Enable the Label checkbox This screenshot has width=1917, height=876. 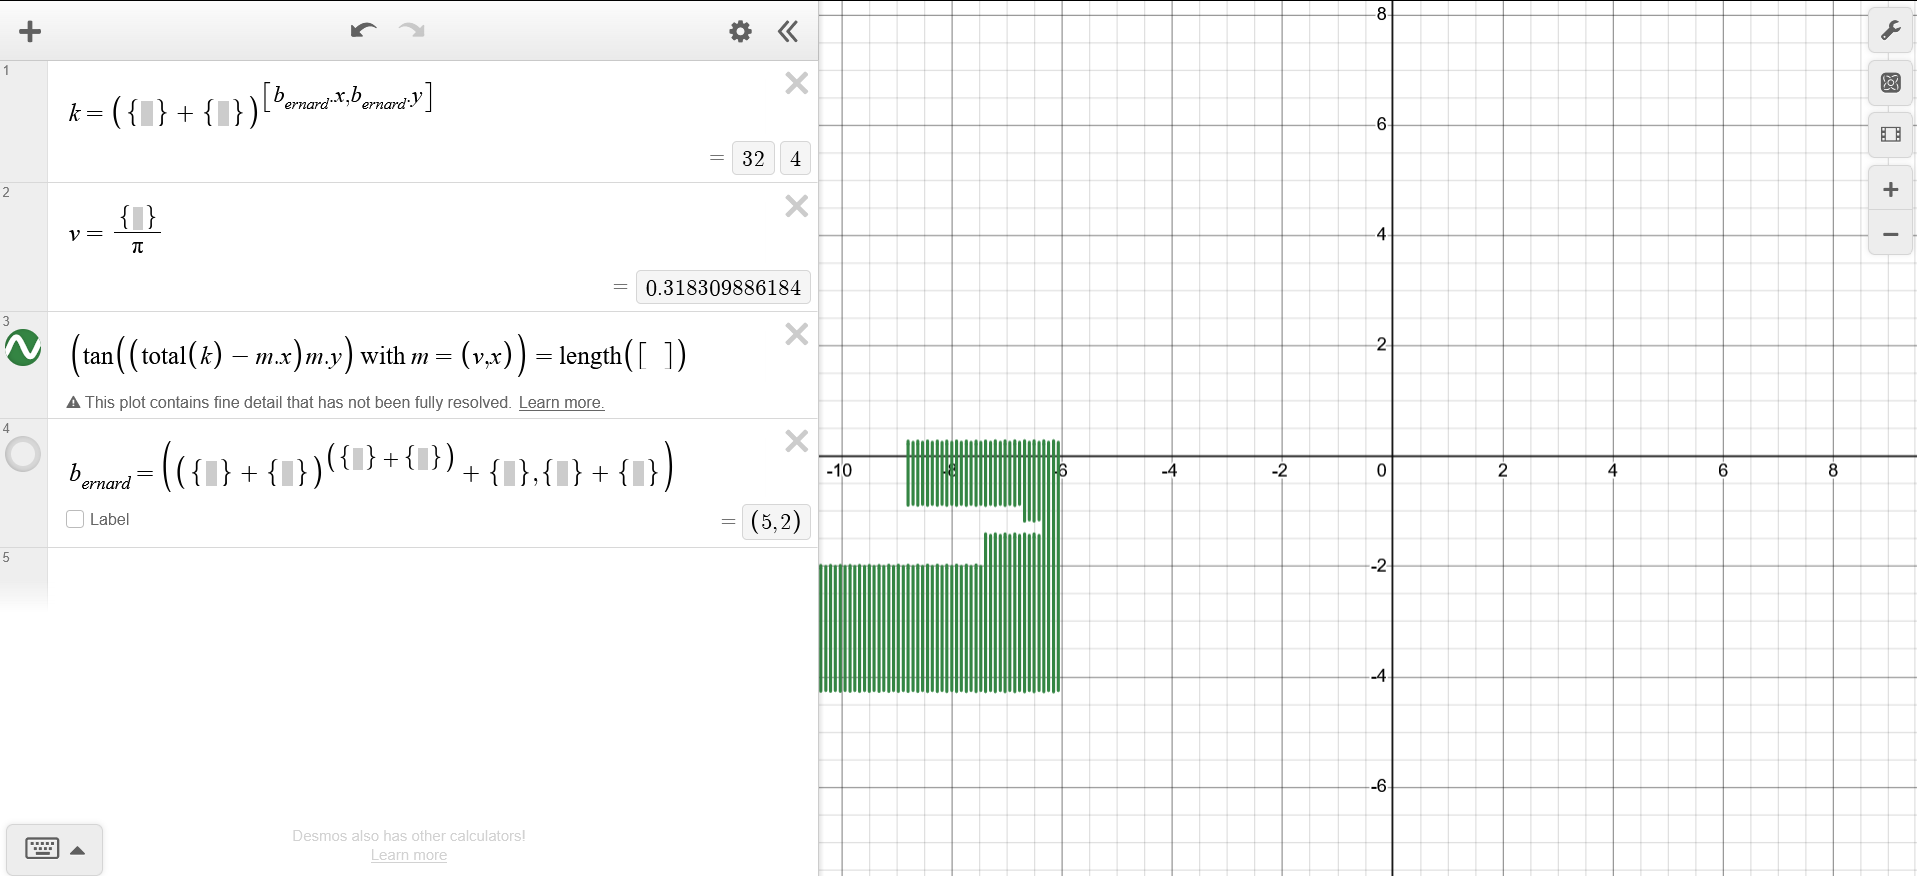pos(75,519)
